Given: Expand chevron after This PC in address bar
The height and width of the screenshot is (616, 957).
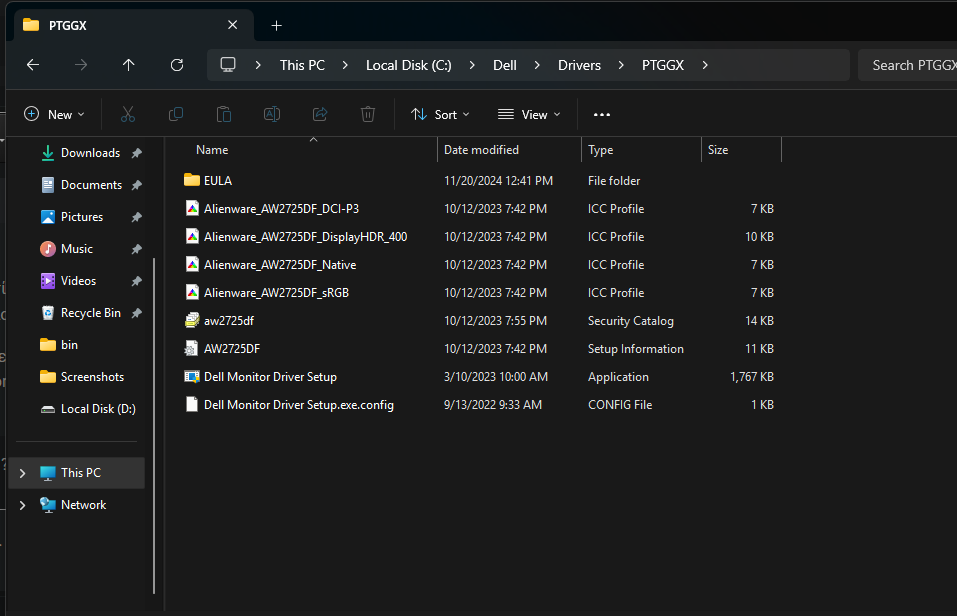Looking at the screenshot, I should tap(345, 65).
